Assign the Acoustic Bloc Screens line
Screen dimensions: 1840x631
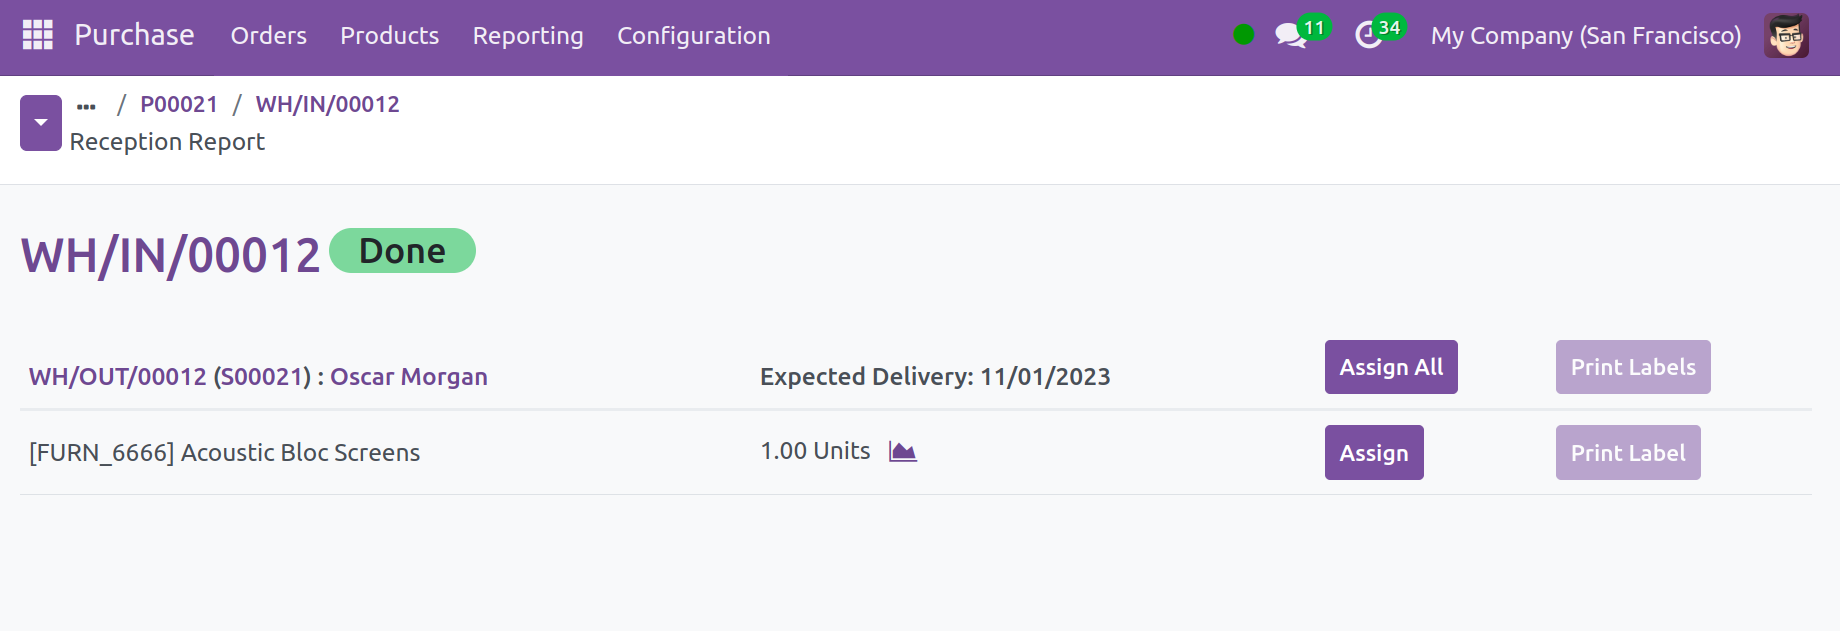click(1373, 453)
